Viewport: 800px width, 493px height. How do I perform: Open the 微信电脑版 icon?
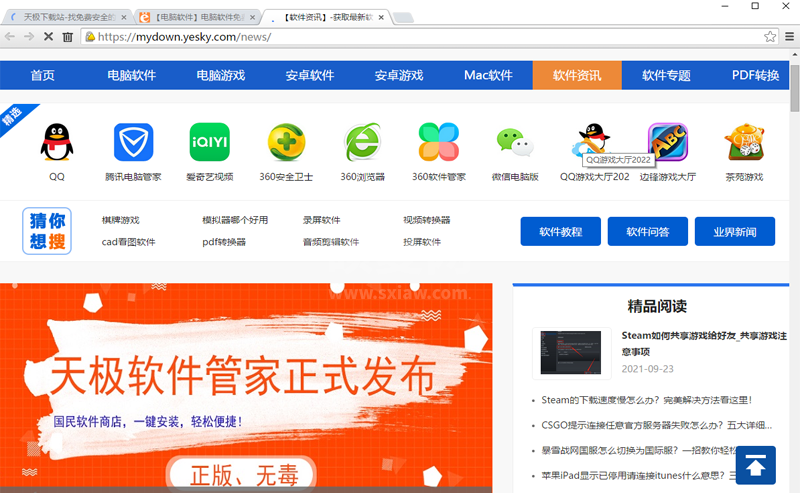point(515,142)
